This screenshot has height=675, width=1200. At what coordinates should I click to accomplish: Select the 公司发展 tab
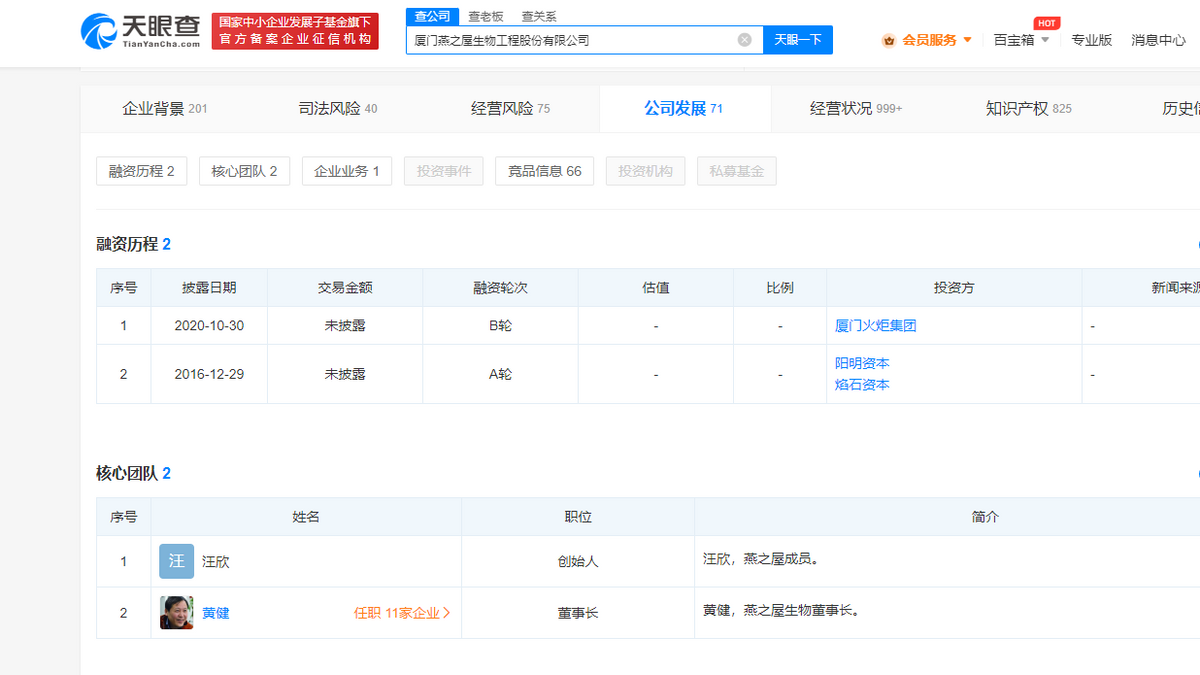click(x=684, y=109)
